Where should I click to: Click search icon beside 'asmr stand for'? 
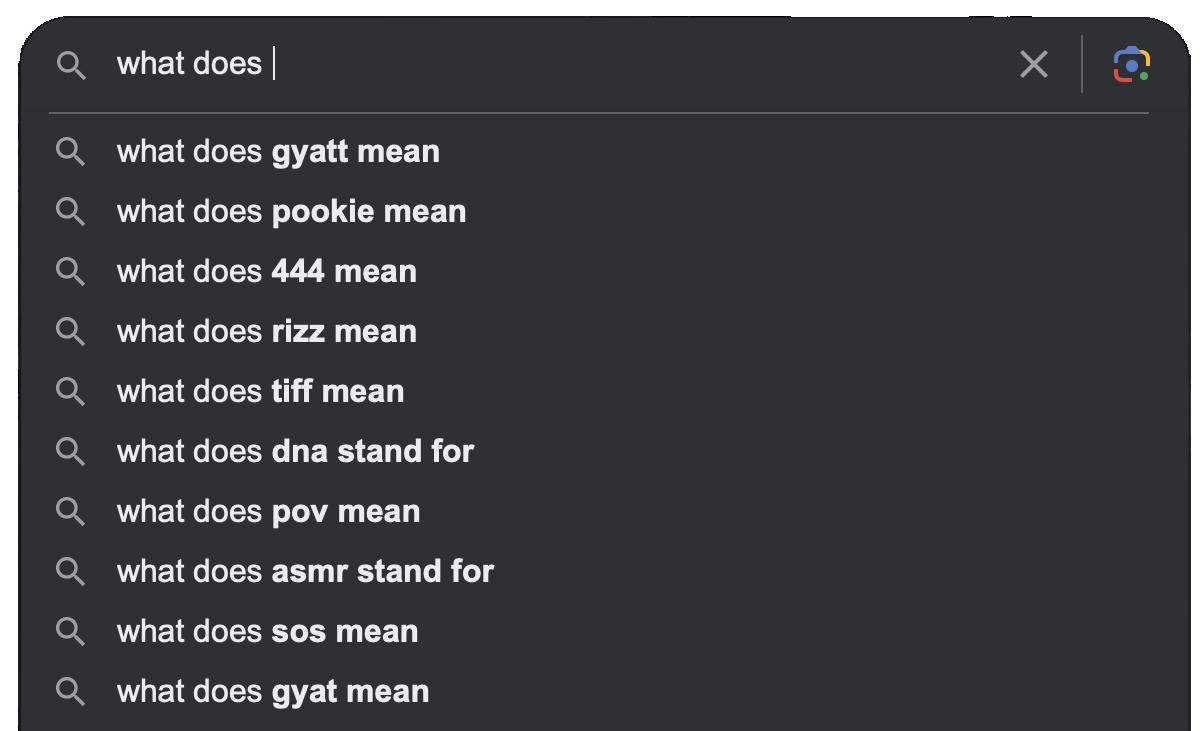tap(70, 572)
